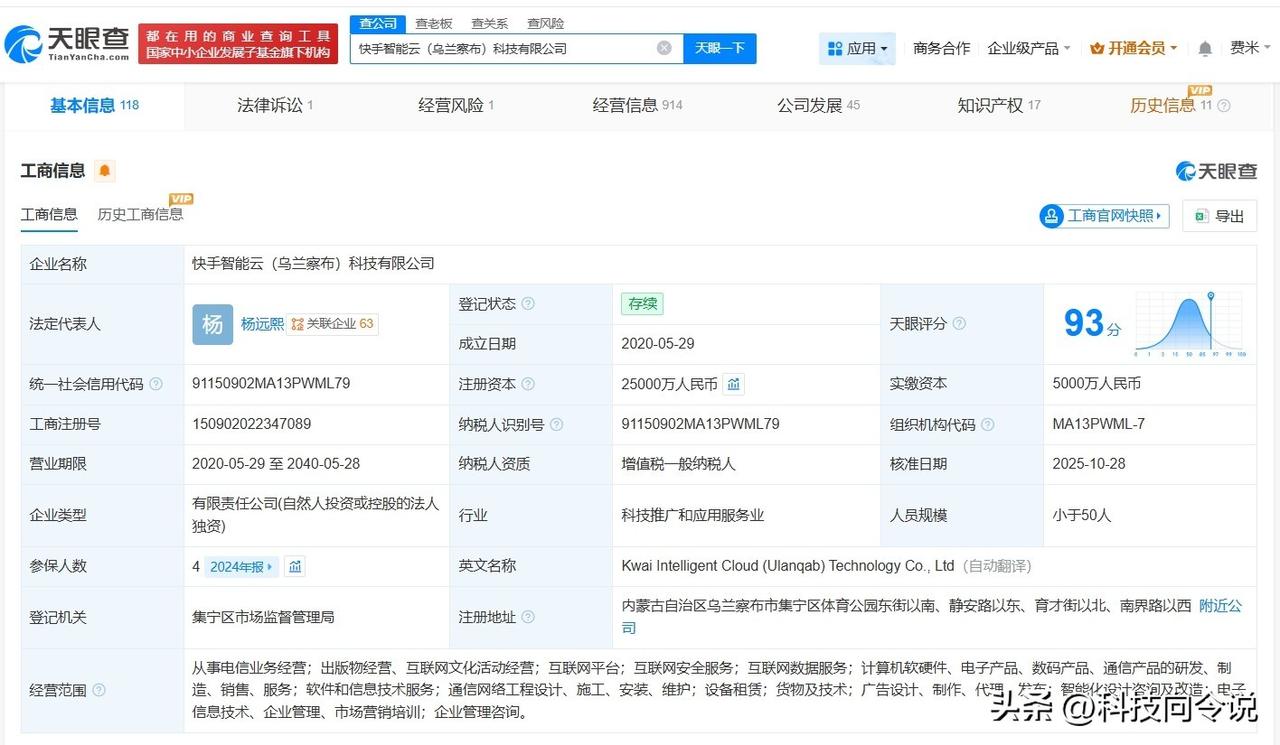Viewport: 1280px width, 745px height.
Task: Click the 核准日期 value 2025-10-28
Action: click(1090, 464)
